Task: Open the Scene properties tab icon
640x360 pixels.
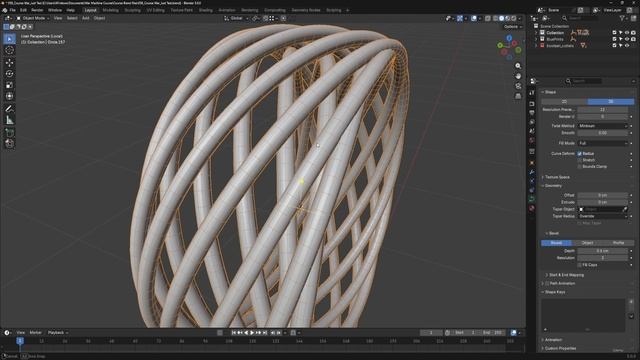Action: click(x=532, y=131)
